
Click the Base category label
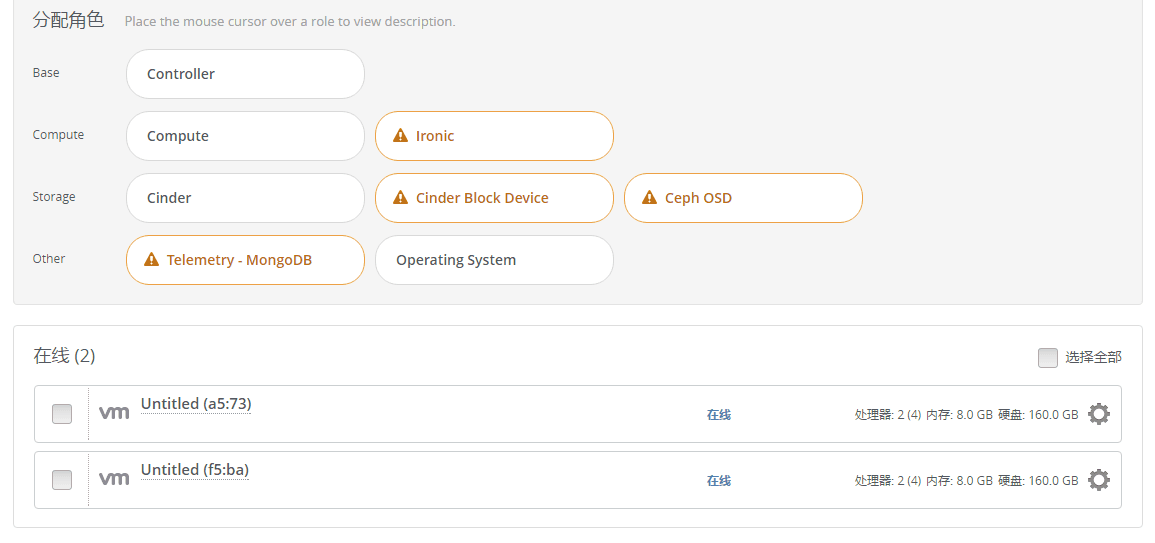point(46,73)
